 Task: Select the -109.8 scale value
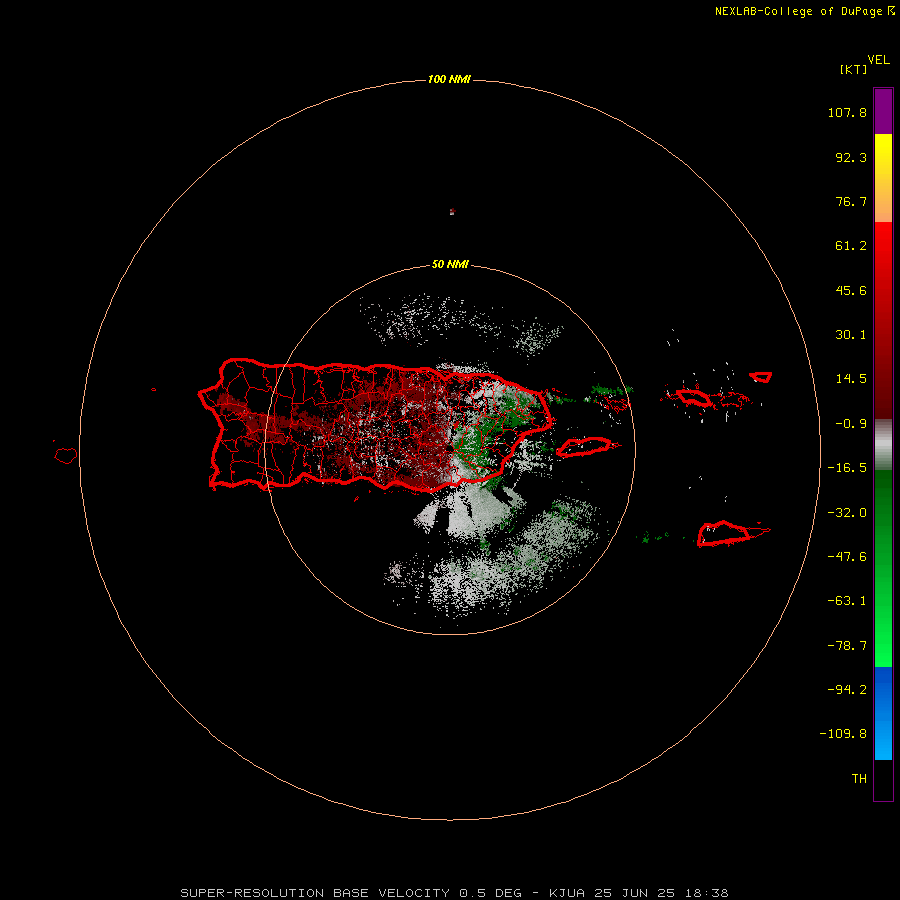(x=843, y=734)
